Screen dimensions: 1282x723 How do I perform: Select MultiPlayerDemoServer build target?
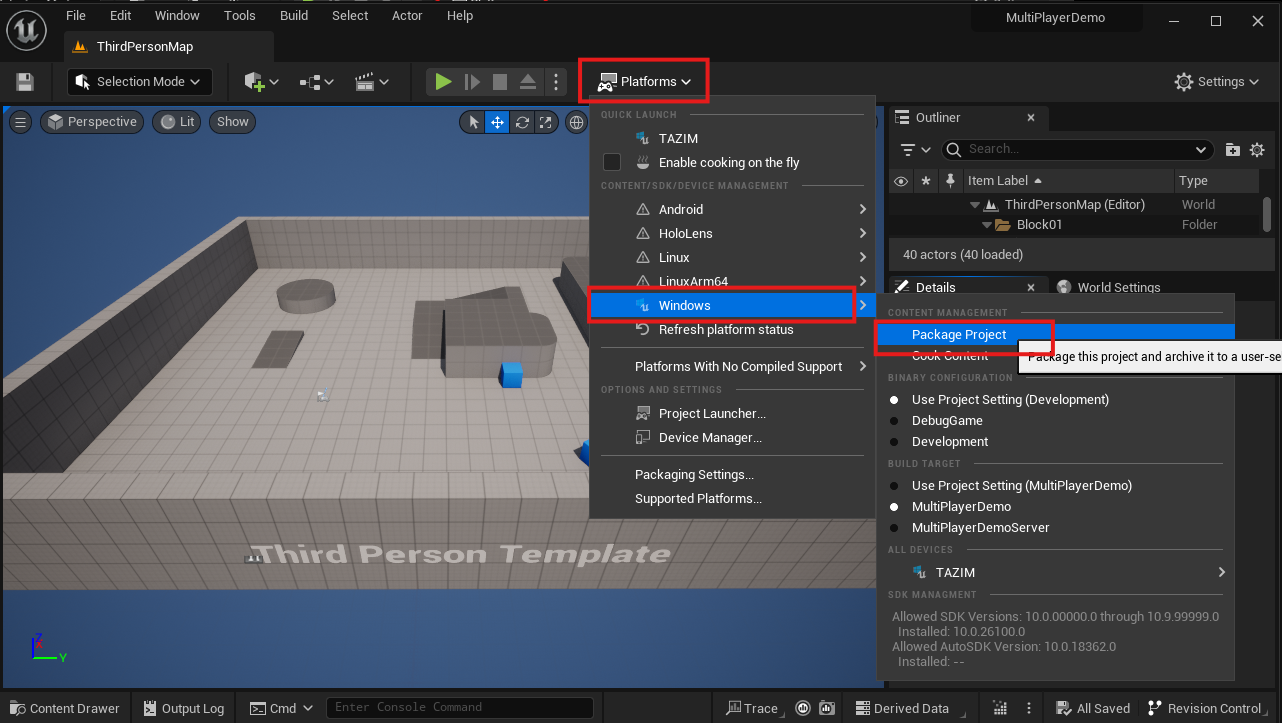point(980,528)
